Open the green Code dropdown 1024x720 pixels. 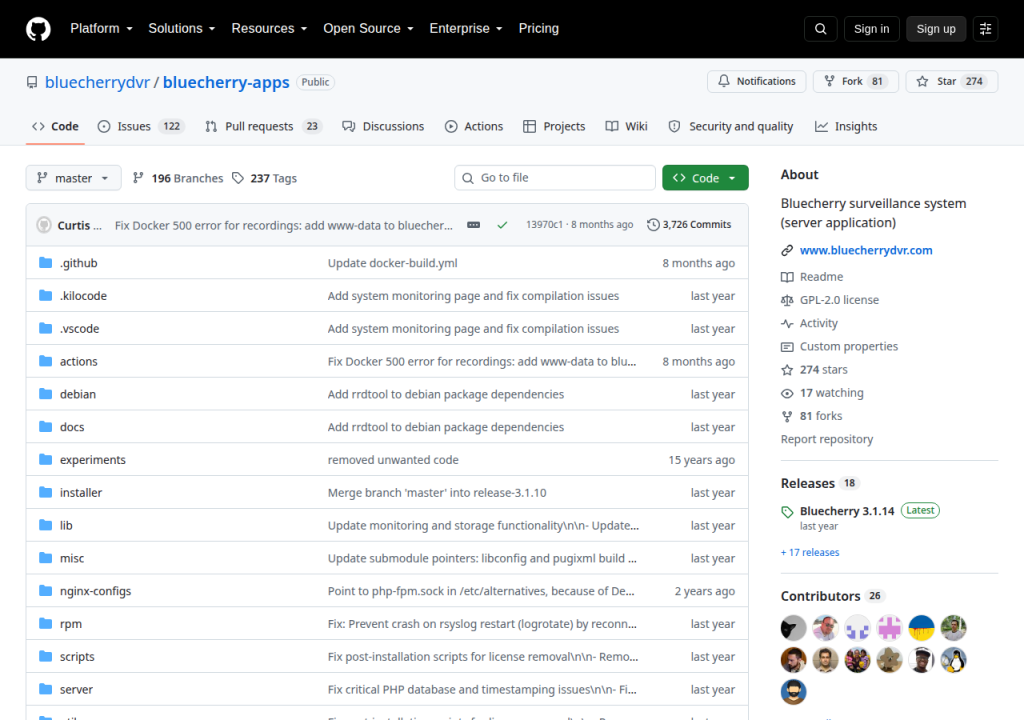[705, 178]
